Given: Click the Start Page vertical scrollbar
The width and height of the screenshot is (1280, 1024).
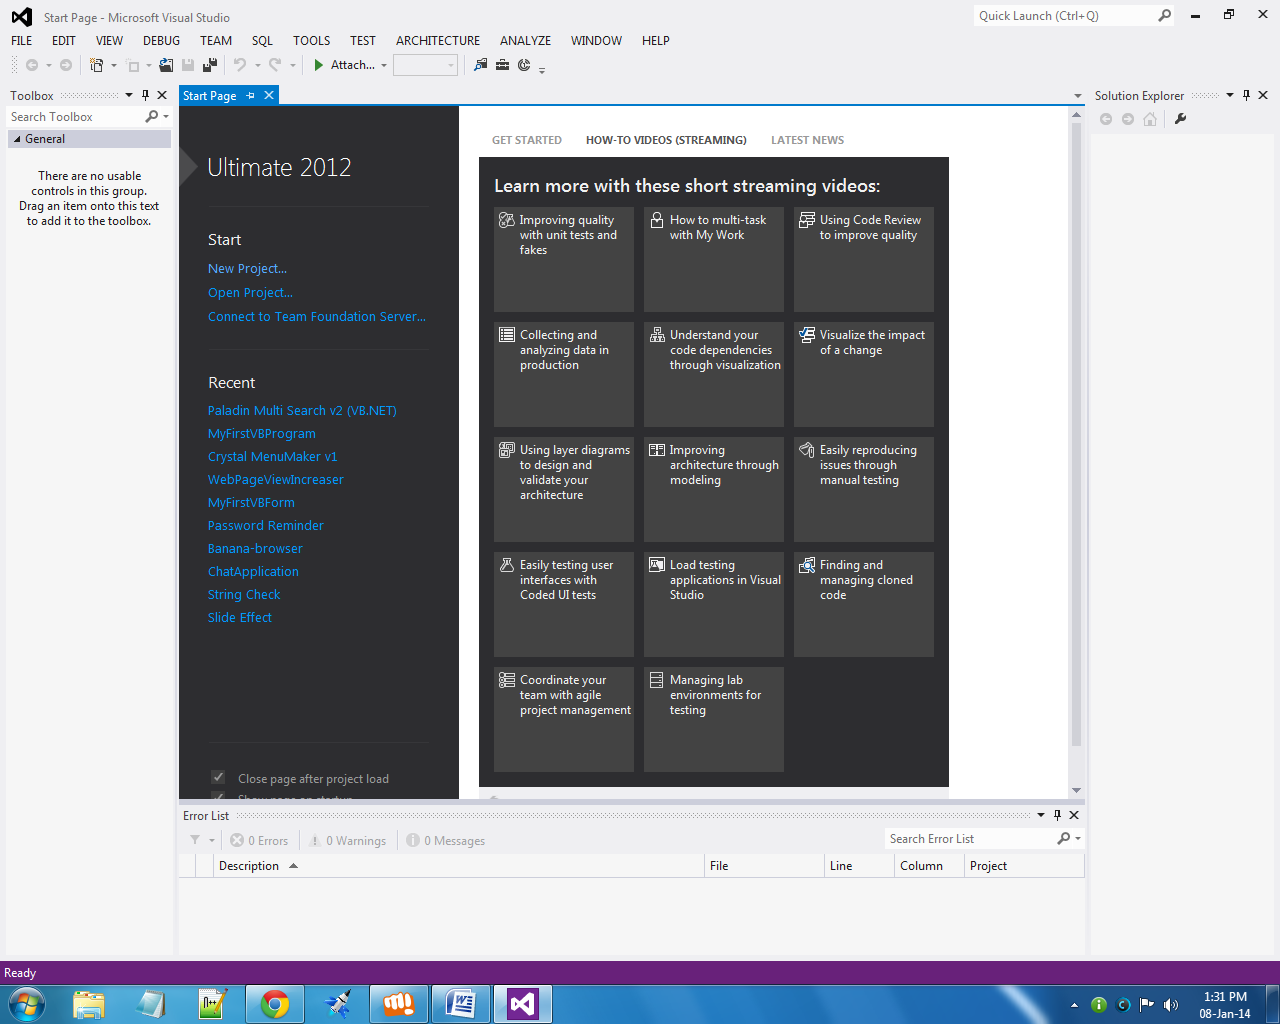Looking at the screenshot, I should tap(1076, 435).
